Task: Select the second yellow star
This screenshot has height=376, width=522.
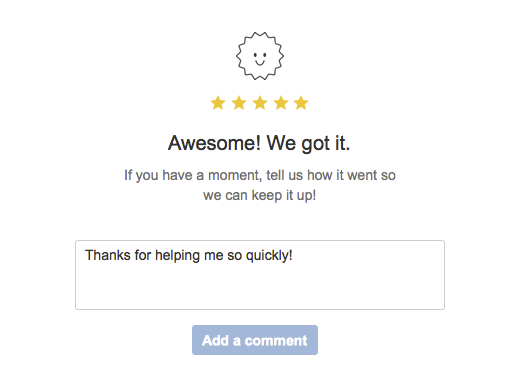Action: pyautogui.click(x=239, y=103)
